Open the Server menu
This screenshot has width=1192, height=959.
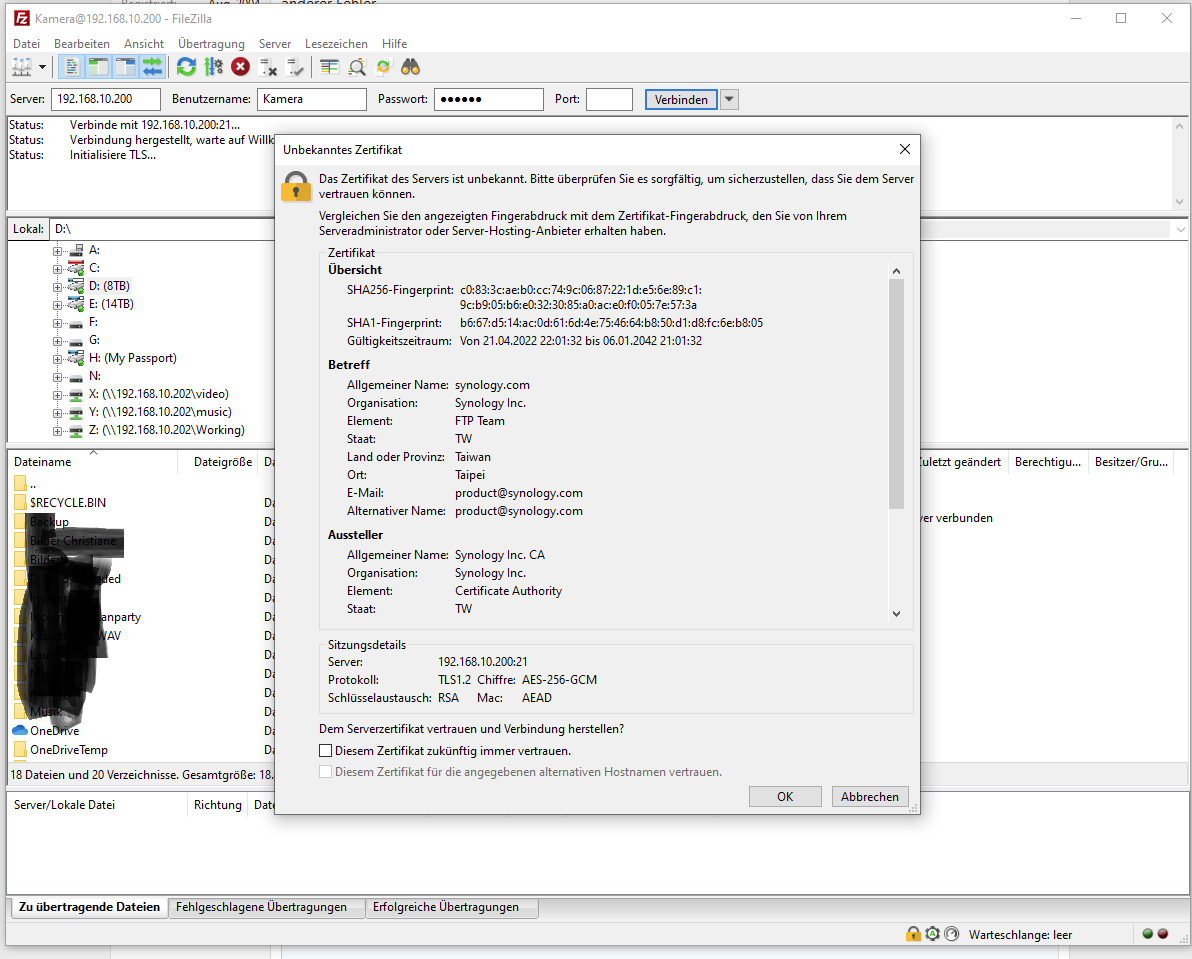click(274, 44)
